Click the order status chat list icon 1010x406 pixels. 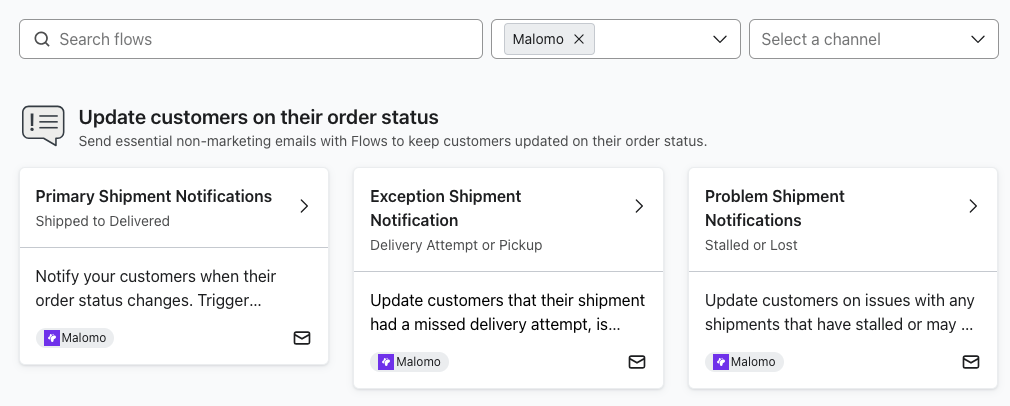pos(43,126)
